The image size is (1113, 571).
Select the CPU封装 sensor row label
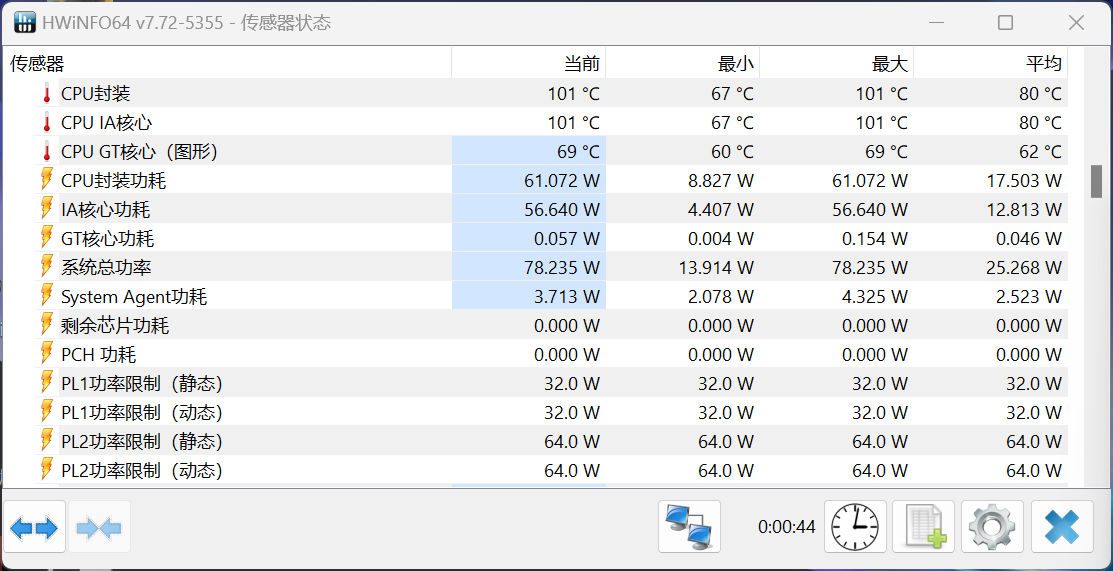(x=96, y=94)
